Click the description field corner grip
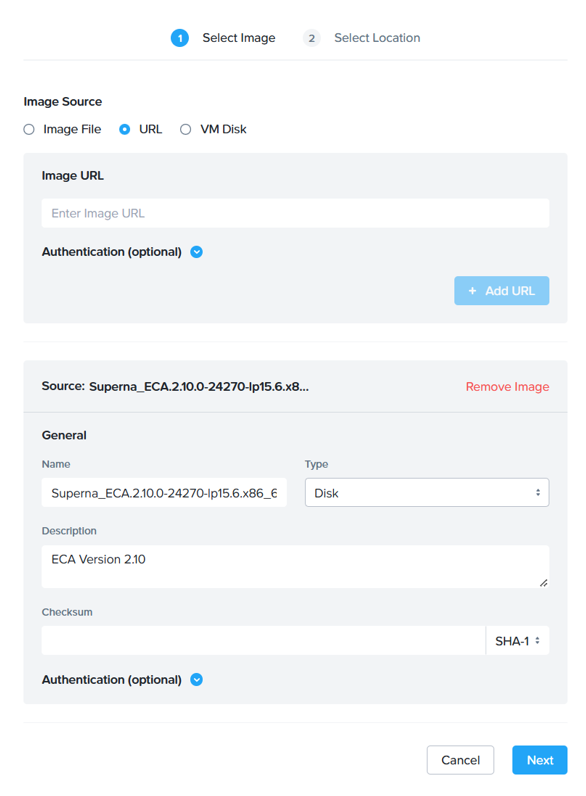The width and height of the screenshot is (586, 796). (x=543, y=583)
